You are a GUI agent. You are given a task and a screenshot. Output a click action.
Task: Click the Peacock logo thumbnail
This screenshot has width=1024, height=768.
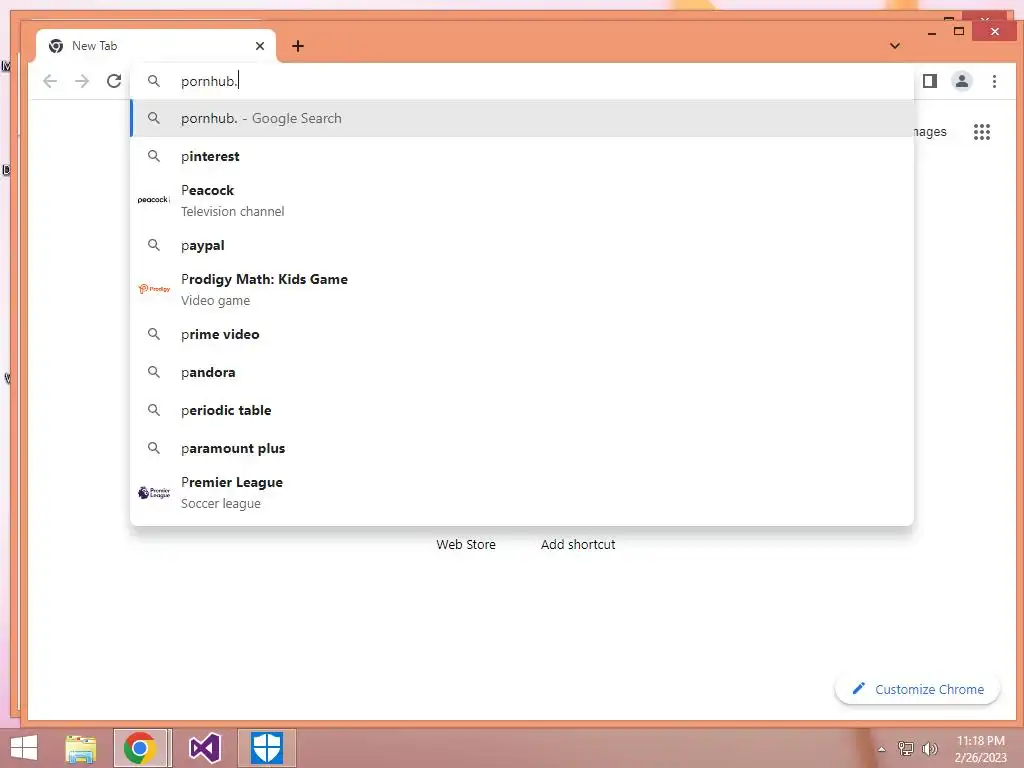[153, 200]
